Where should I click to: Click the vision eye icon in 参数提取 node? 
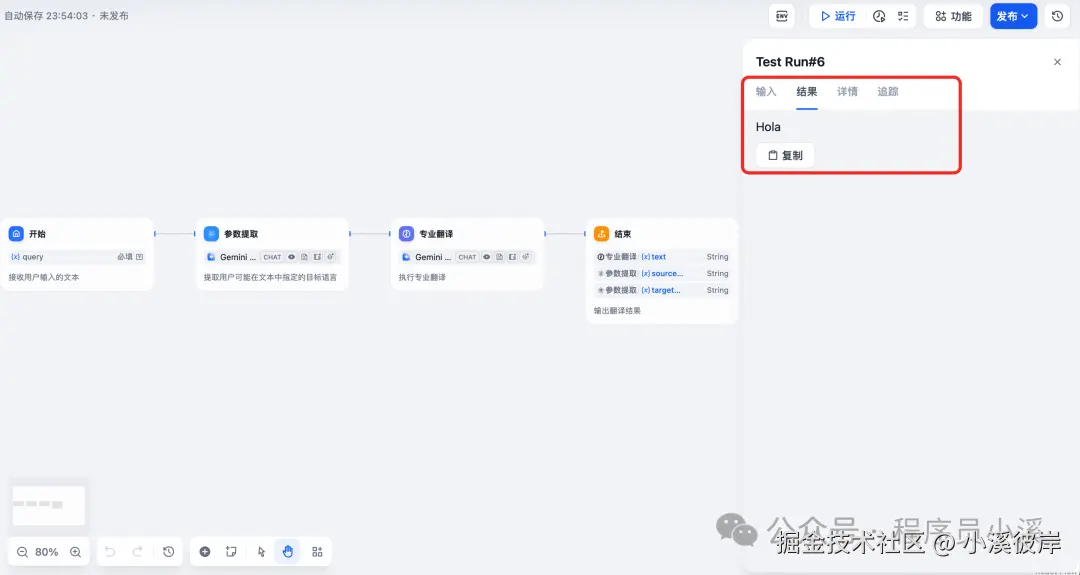click(291, 257)
